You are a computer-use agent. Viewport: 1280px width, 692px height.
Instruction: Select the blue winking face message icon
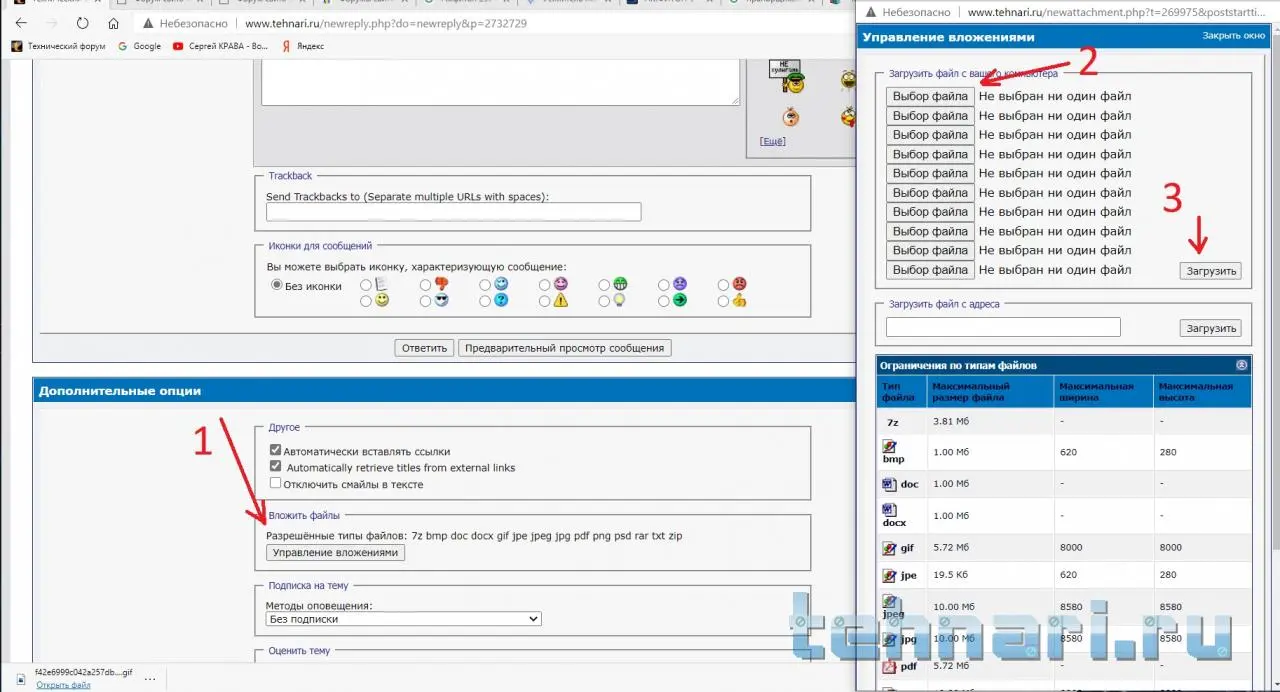501,285
